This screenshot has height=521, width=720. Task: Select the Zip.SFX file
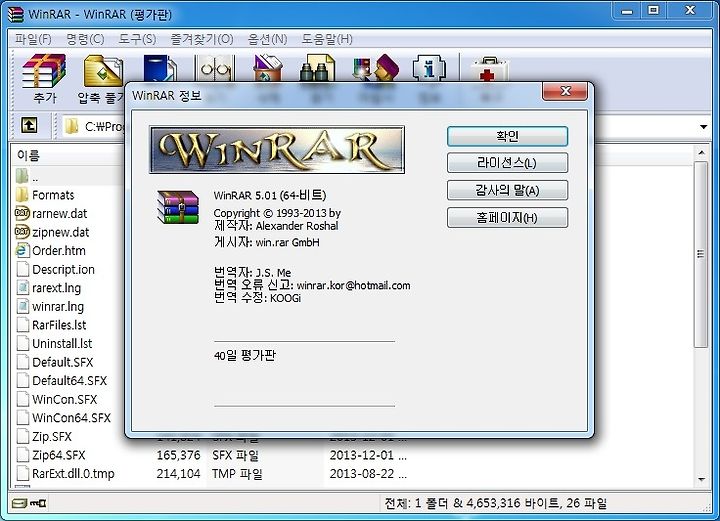click(x=52, y=437)
